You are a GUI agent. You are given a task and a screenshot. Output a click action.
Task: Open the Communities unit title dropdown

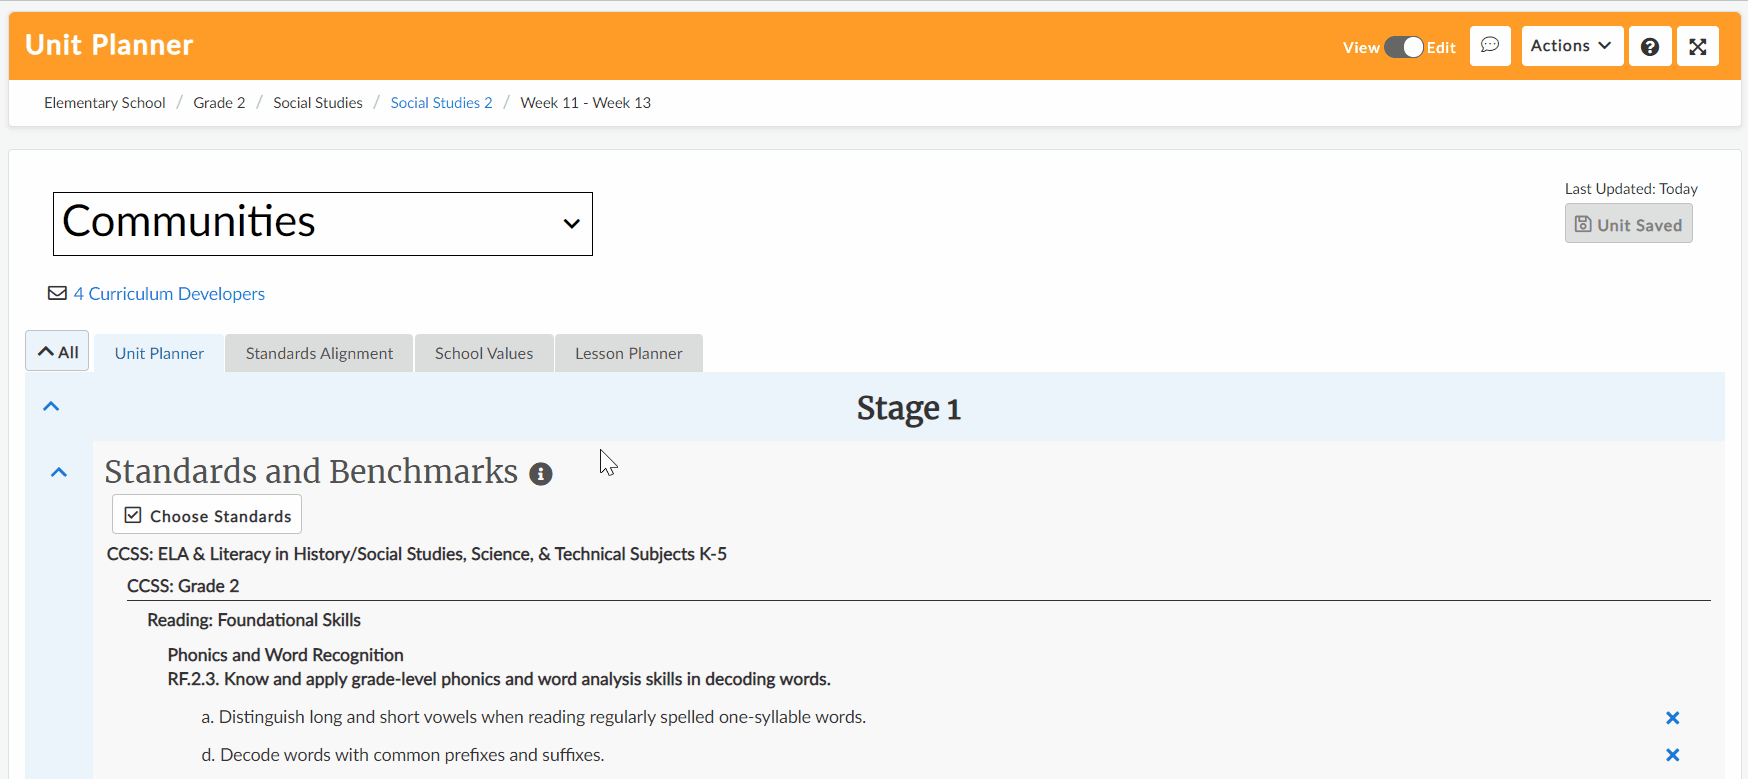pos(323,224)
